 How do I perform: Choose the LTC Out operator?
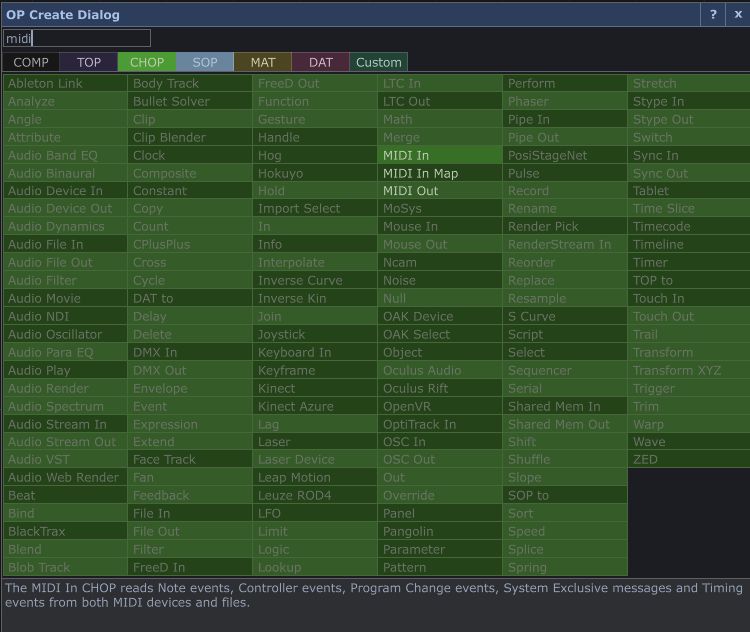click(440, 101)
